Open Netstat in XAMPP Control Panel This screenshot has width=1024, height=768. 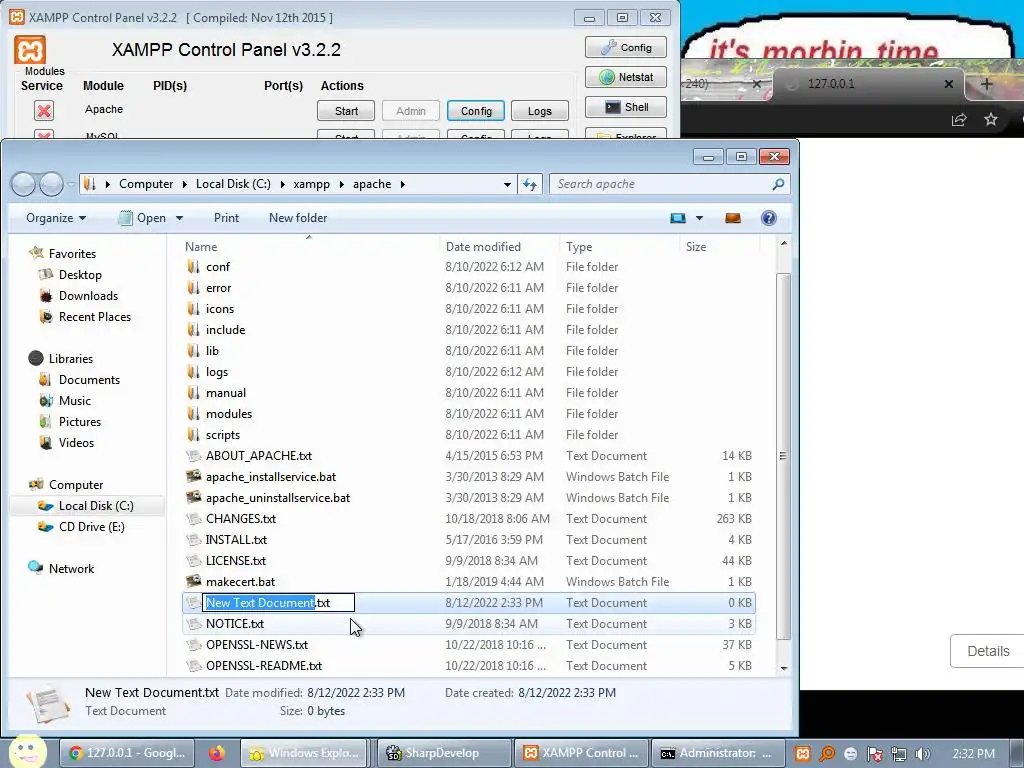626,77
